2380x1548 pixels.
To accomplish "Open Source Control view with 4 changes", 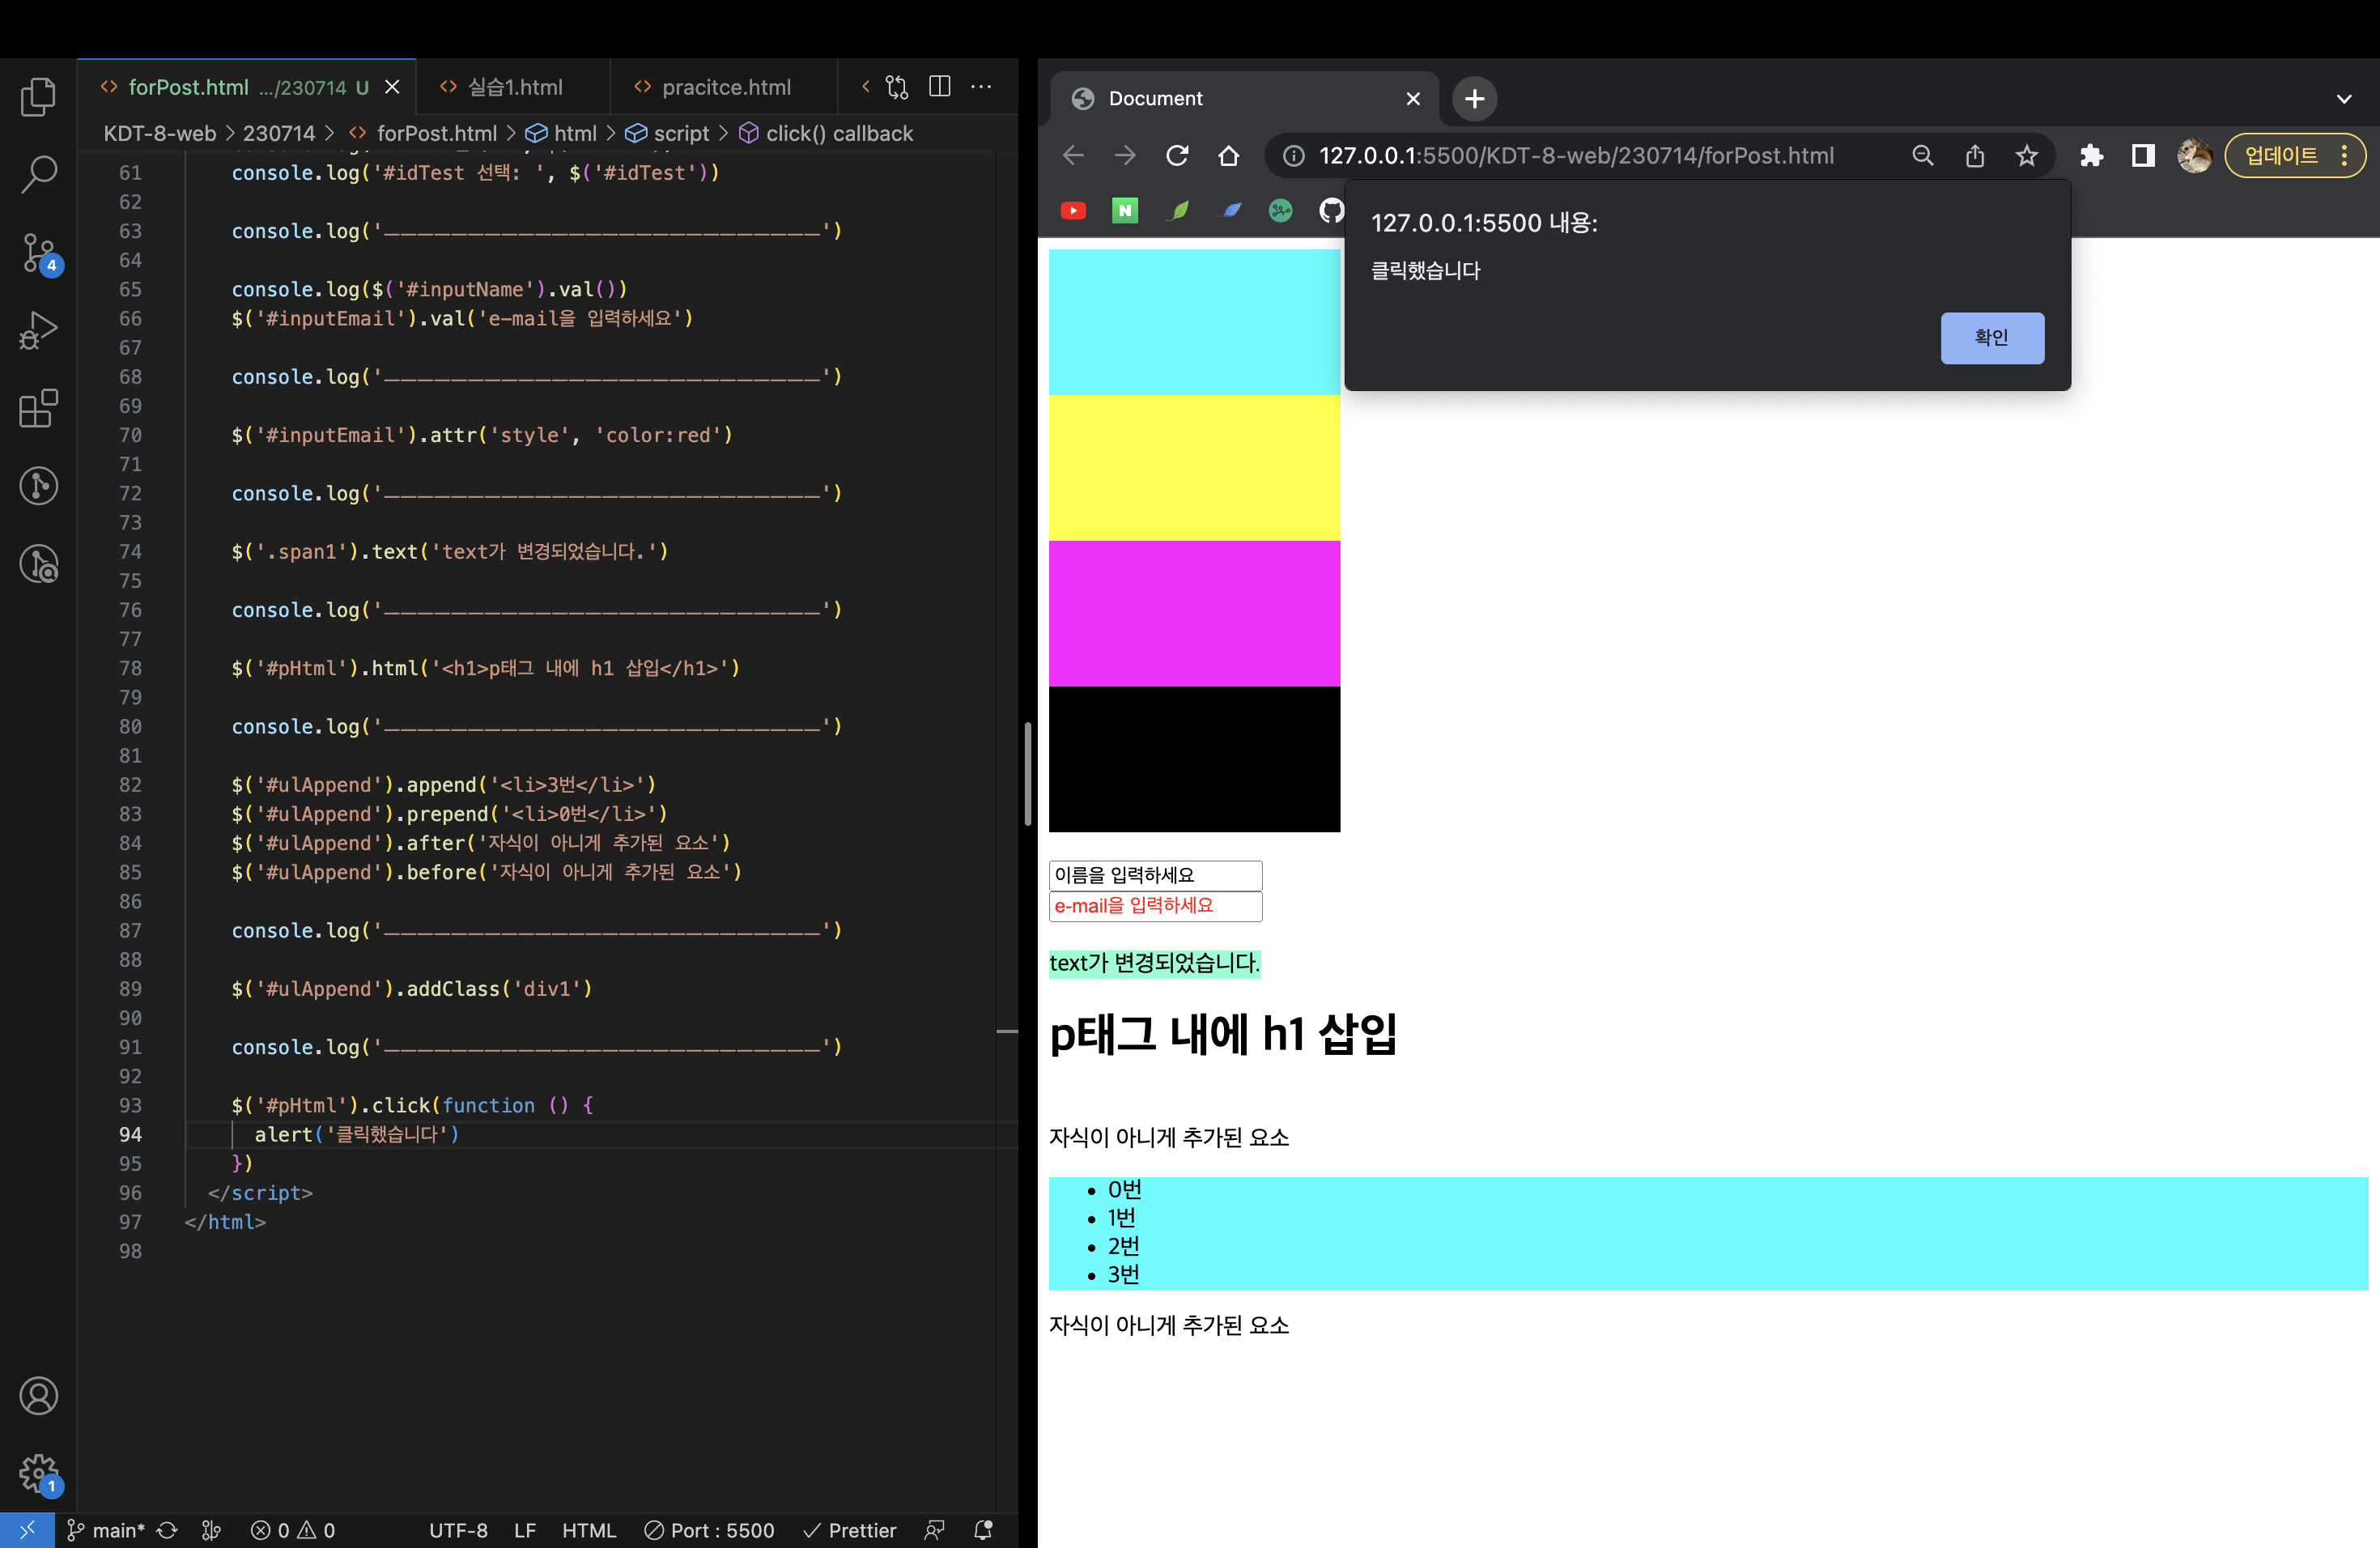I will [38, 252].
